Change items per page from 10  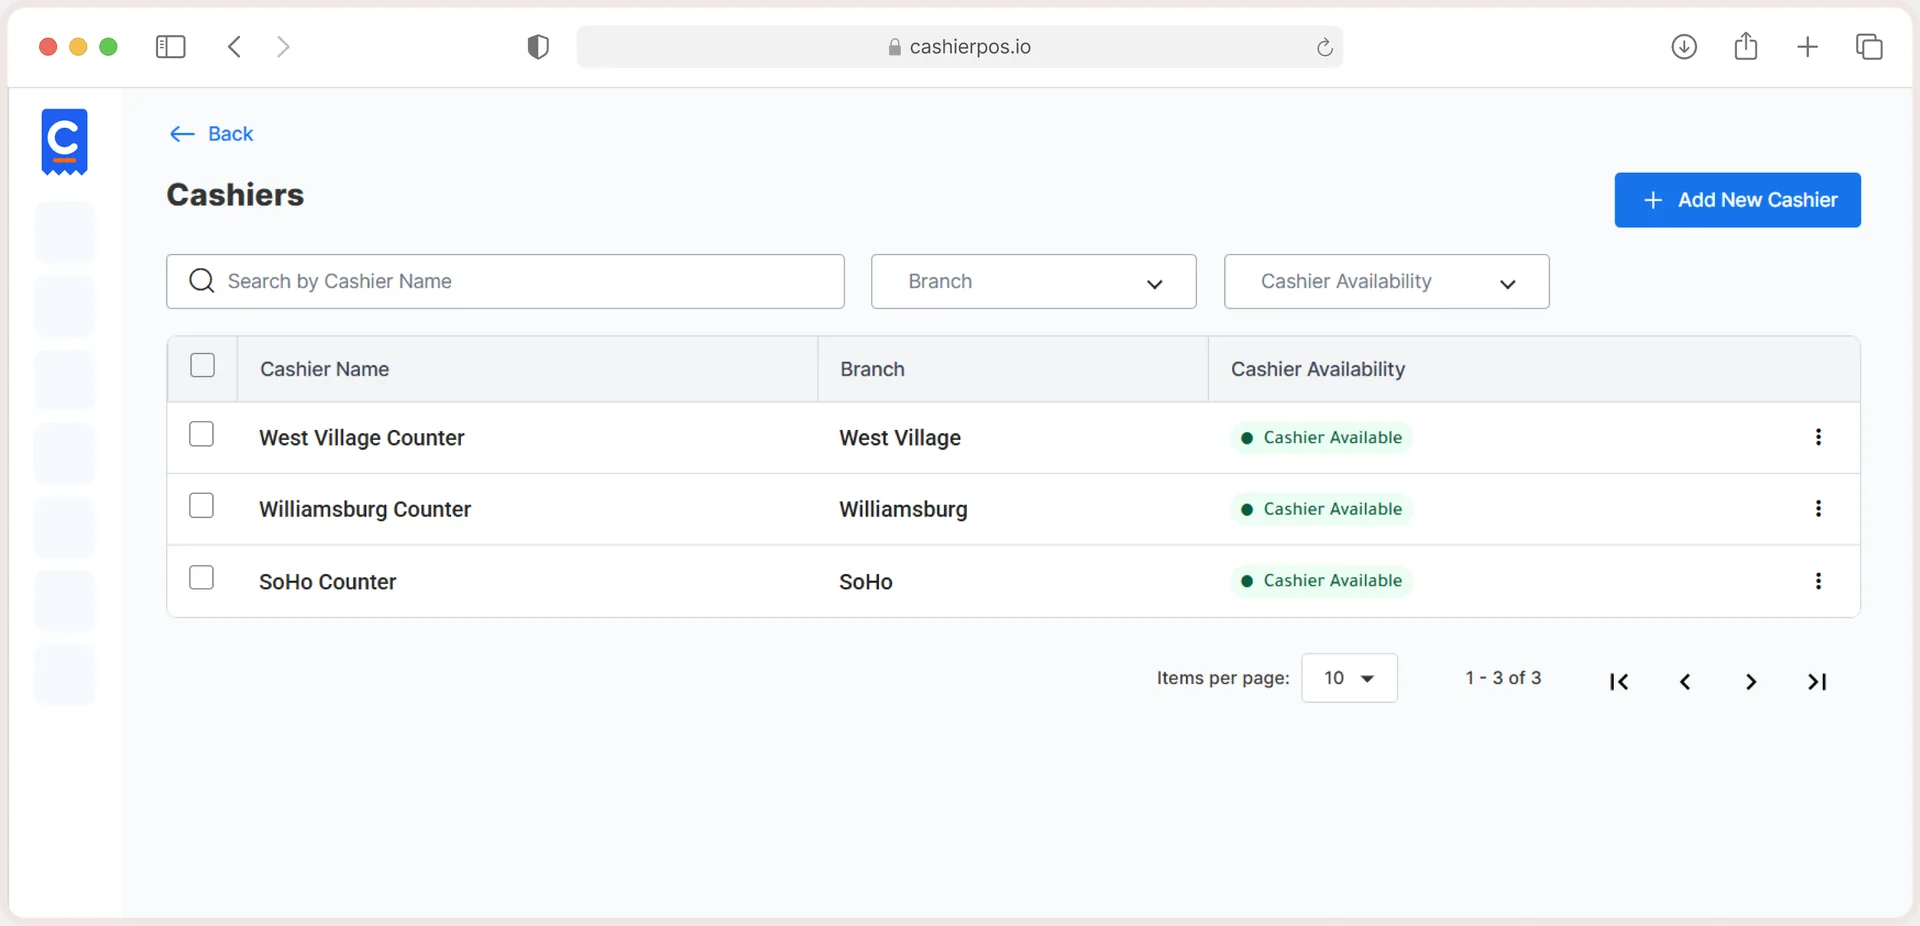point(1349,678)
